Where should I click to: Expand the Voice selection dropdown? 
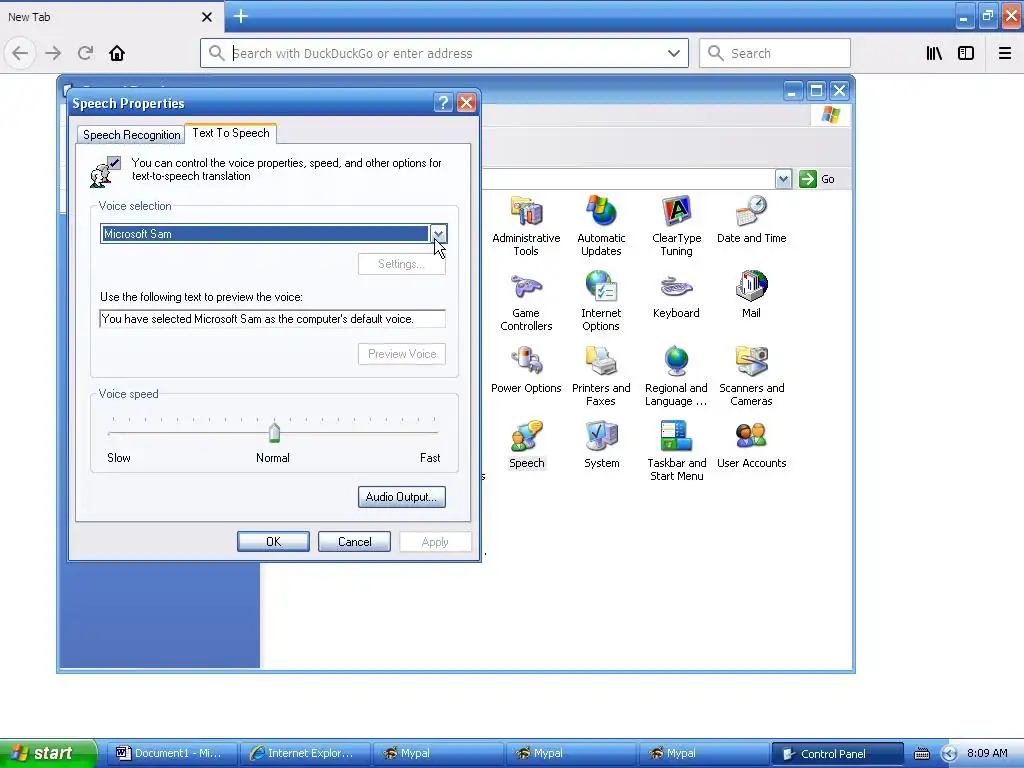pos(439,234)
